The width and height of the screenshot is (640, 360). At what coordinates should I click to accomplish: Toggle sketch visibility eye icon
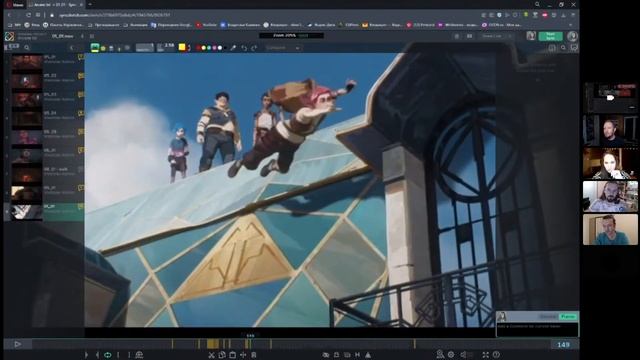point(326,355)
